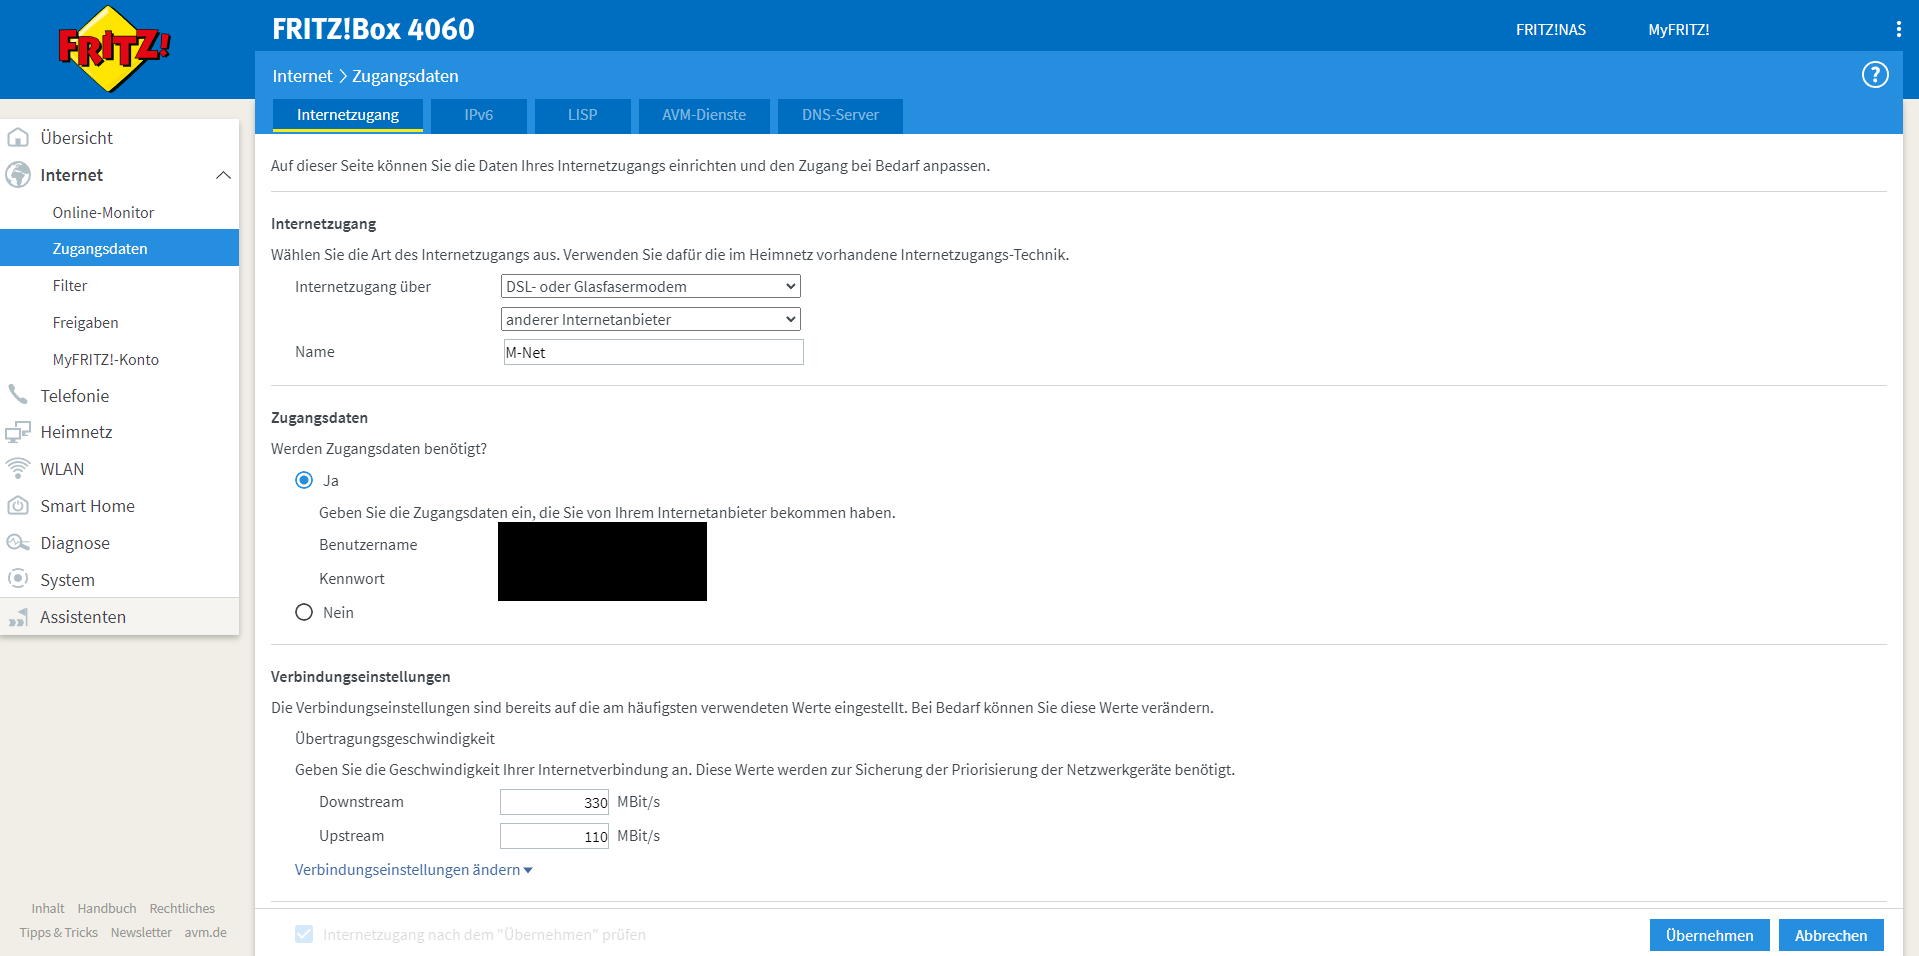Open the Tipps & Tricks link
Viewport: 1919px width, 956px height.
59,932
